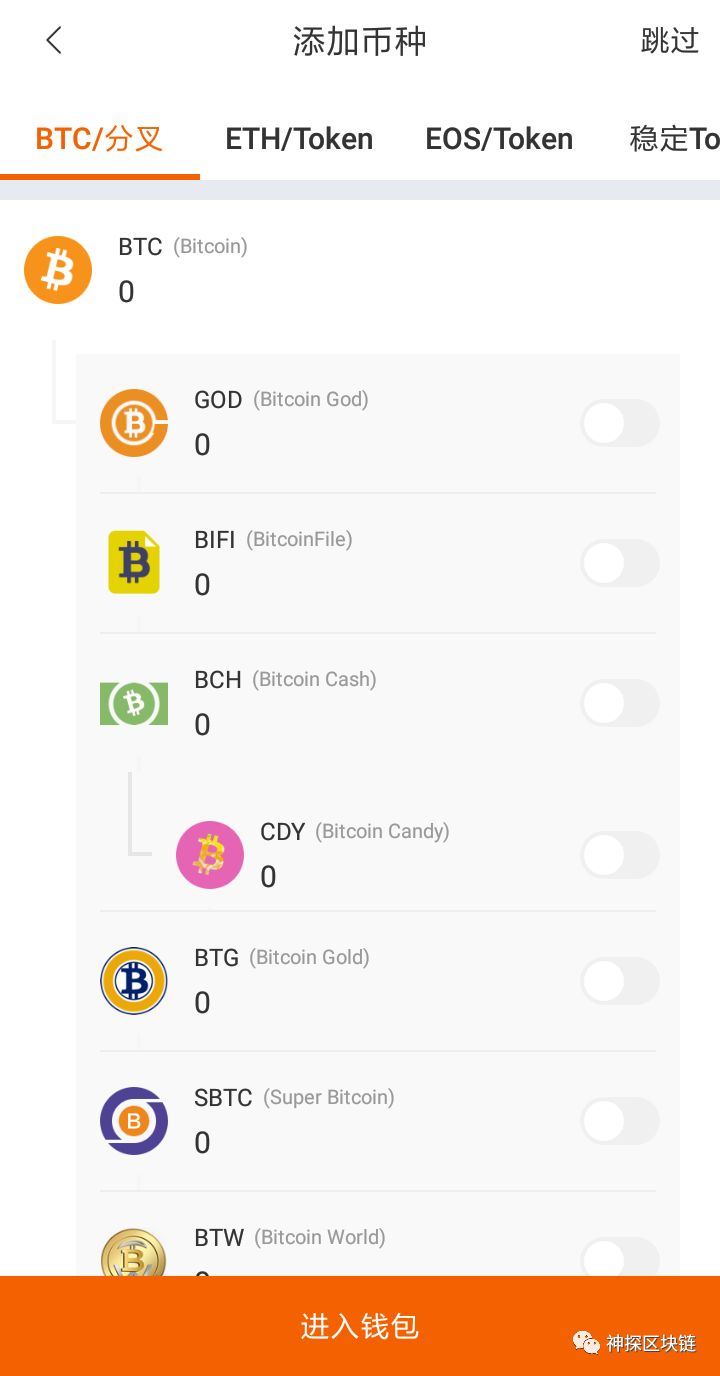
Task: Enable the GOD Bitcoin God switch
Action: pyautogui.click(x=620, y=423)
